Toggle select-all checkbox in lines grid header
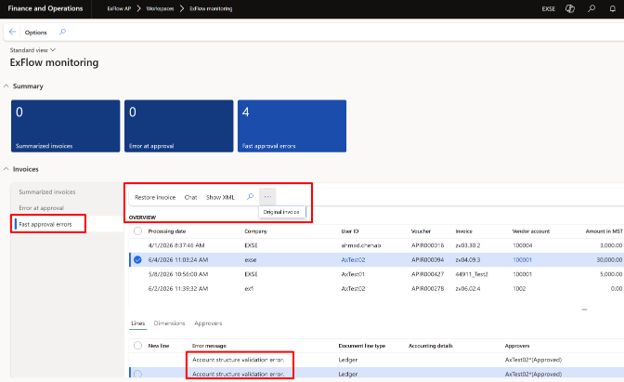Image resolution: width=624 pixels, height=382 pixels. (138, 345)
